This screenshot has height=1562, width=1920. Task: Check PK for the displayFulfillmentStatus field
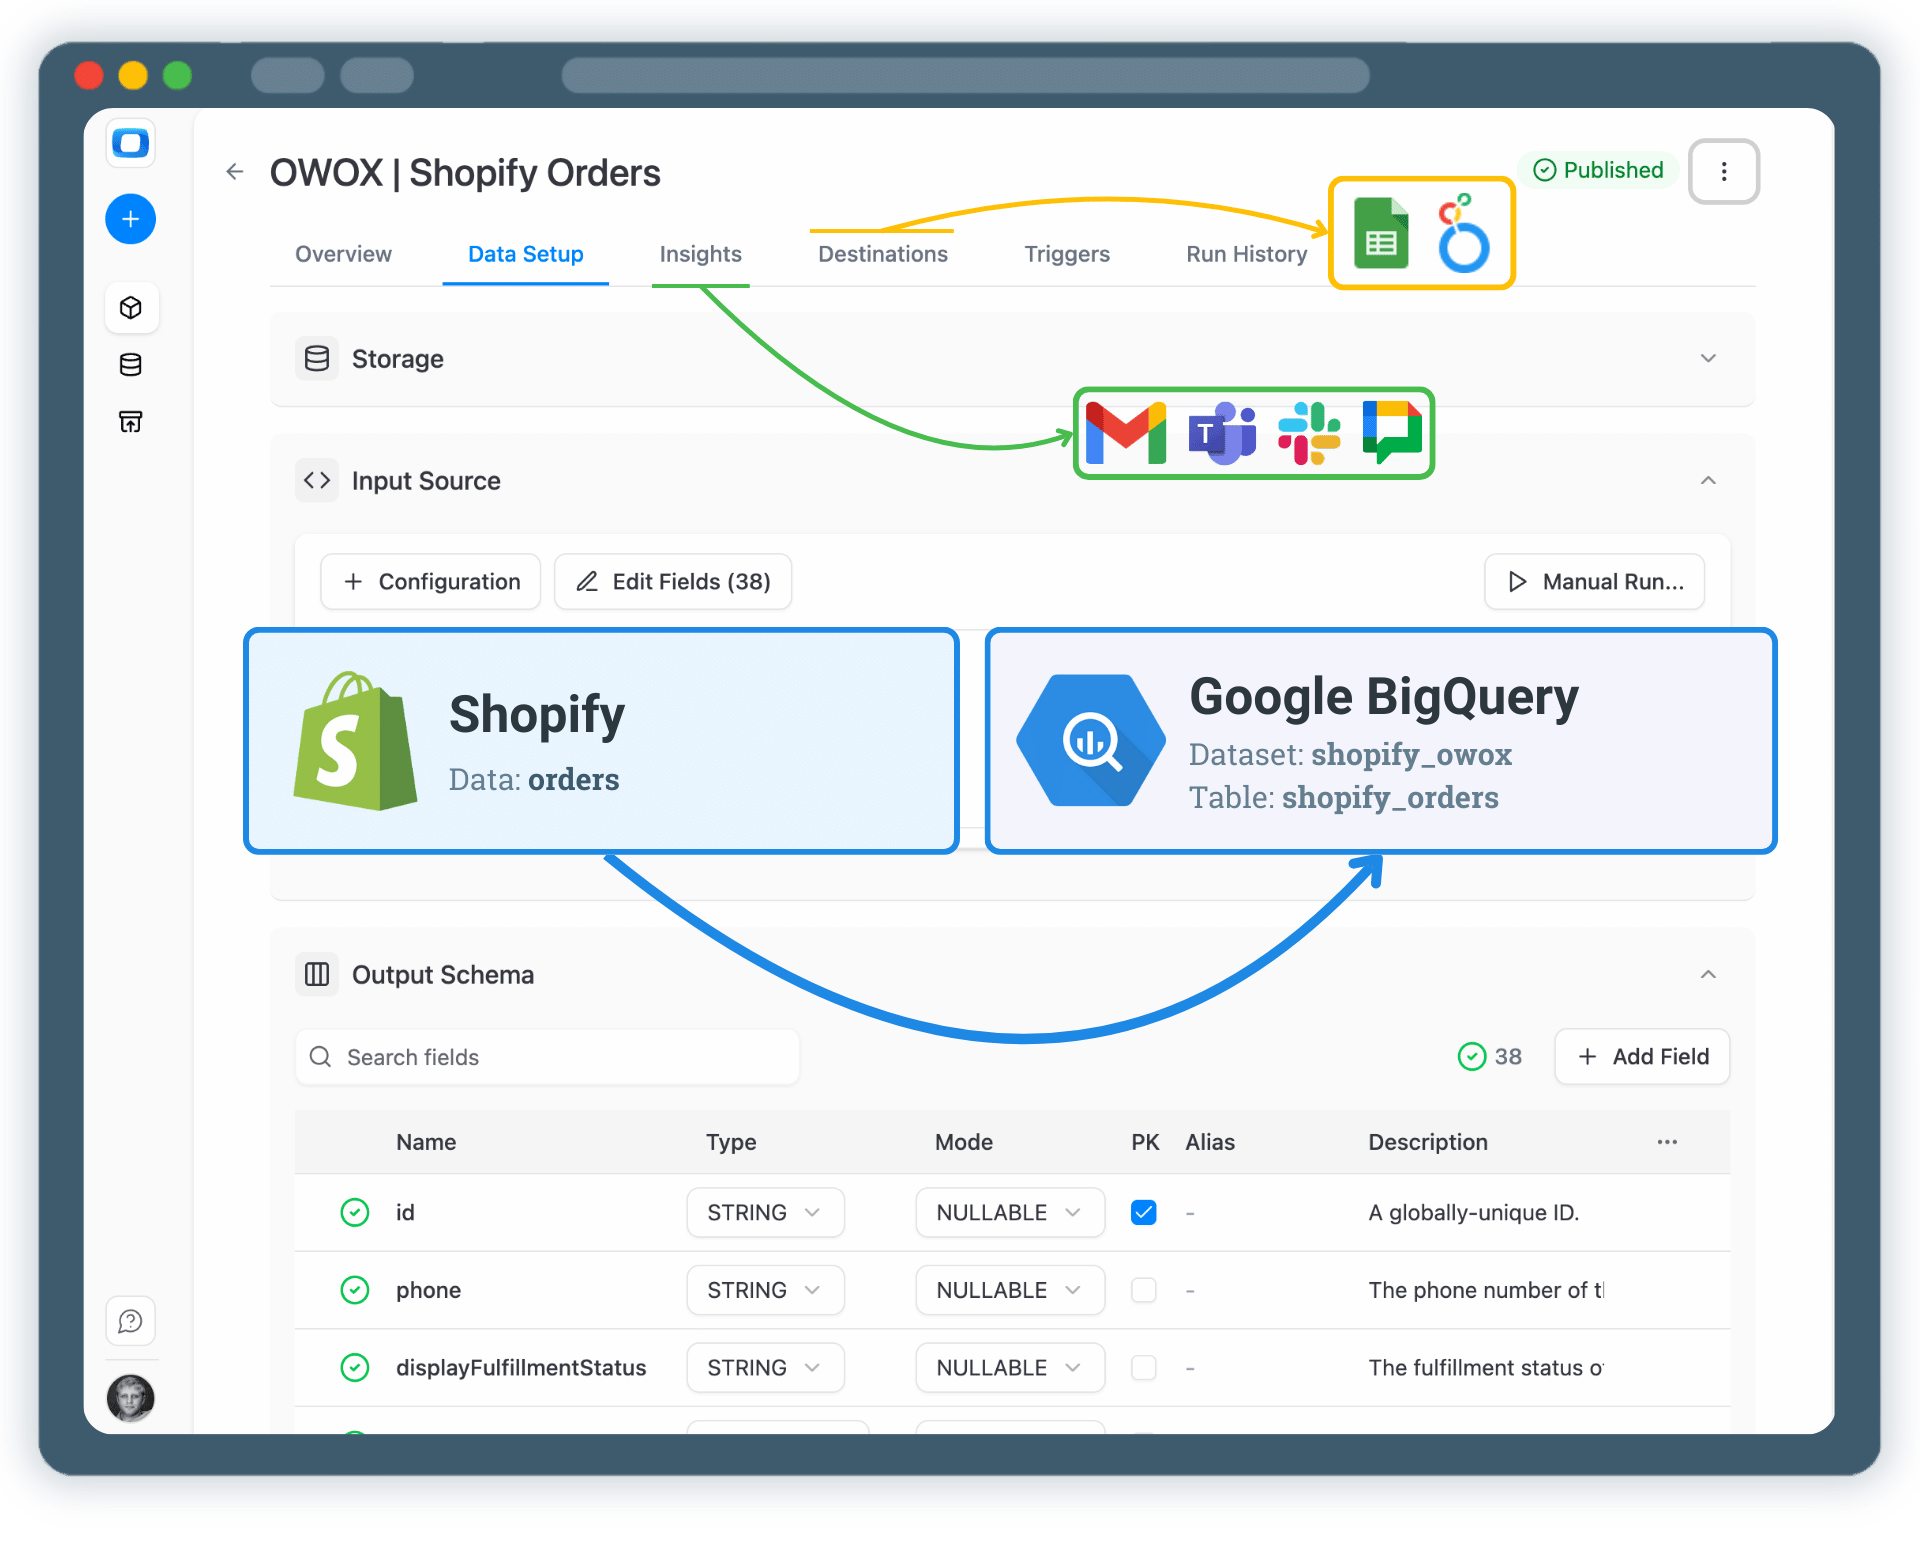point(1144,1367)
